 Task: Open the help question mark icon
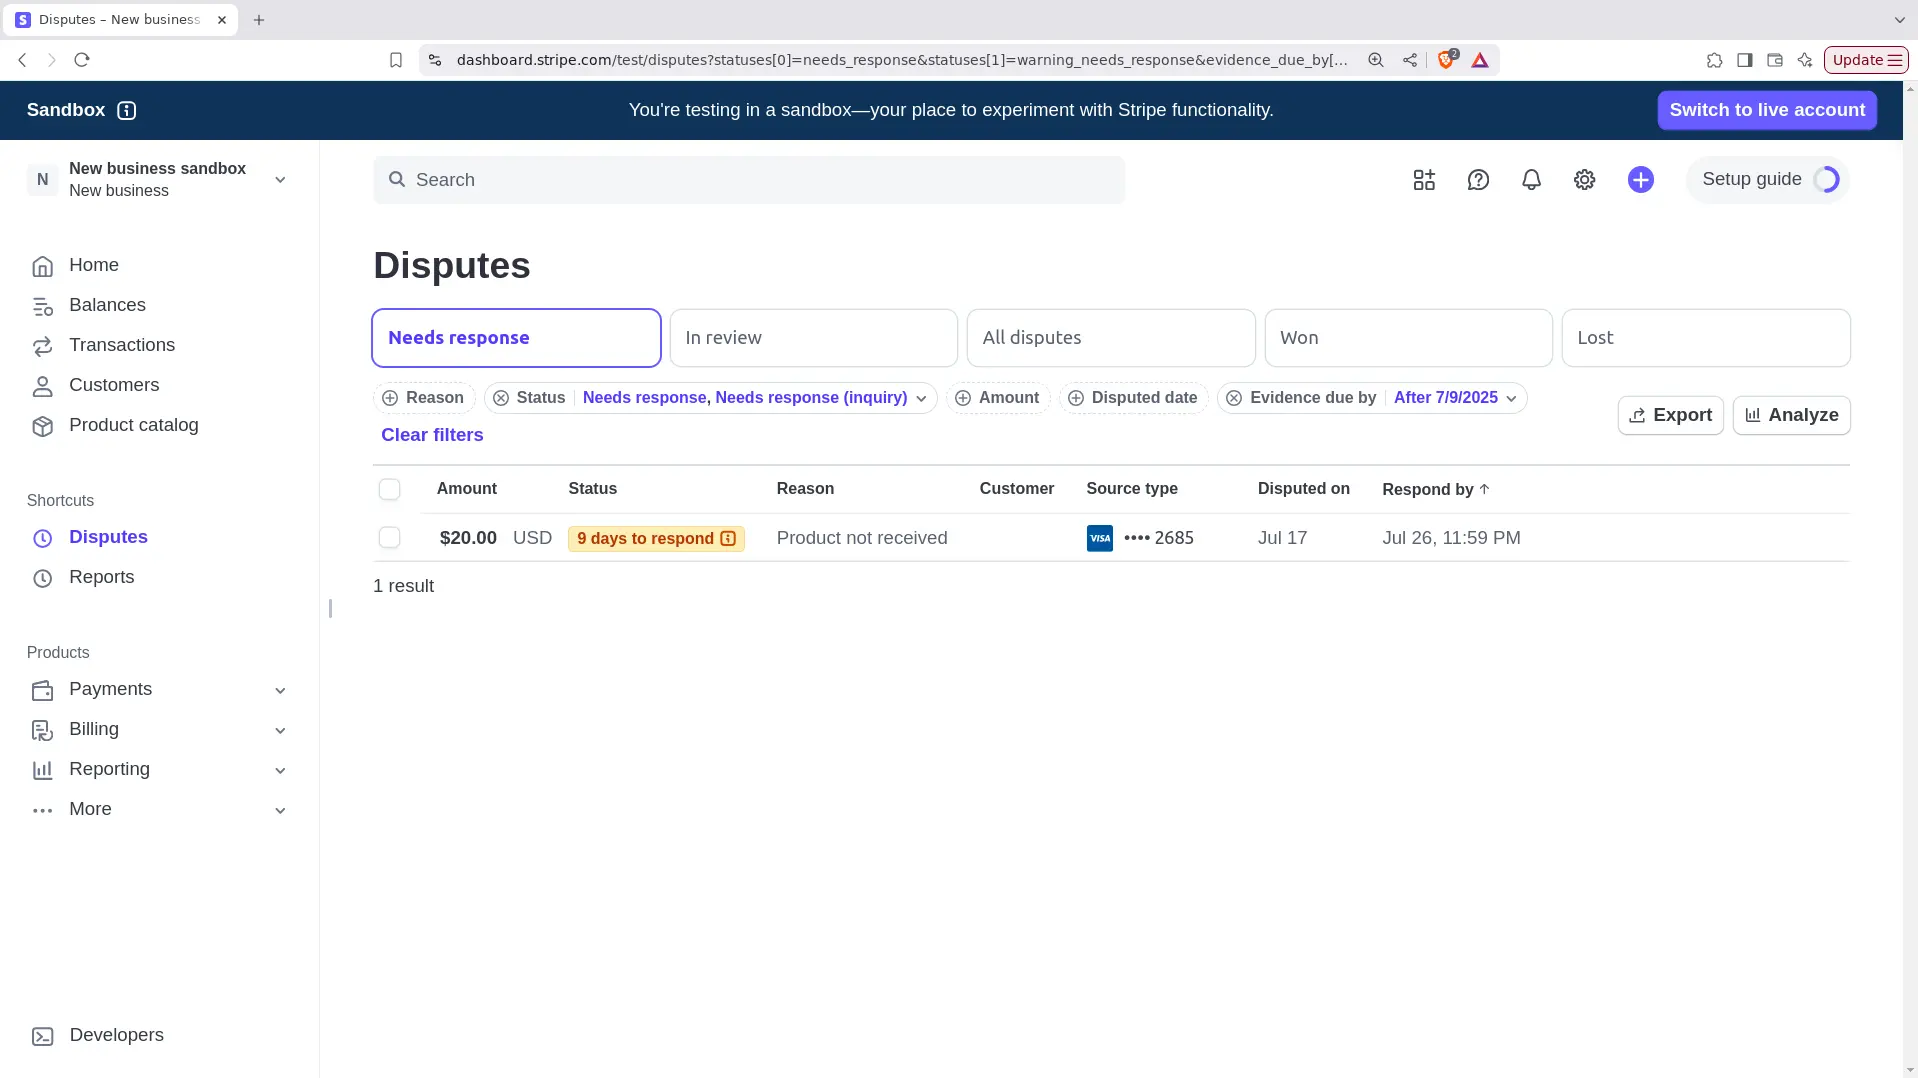click(1477, 180)
